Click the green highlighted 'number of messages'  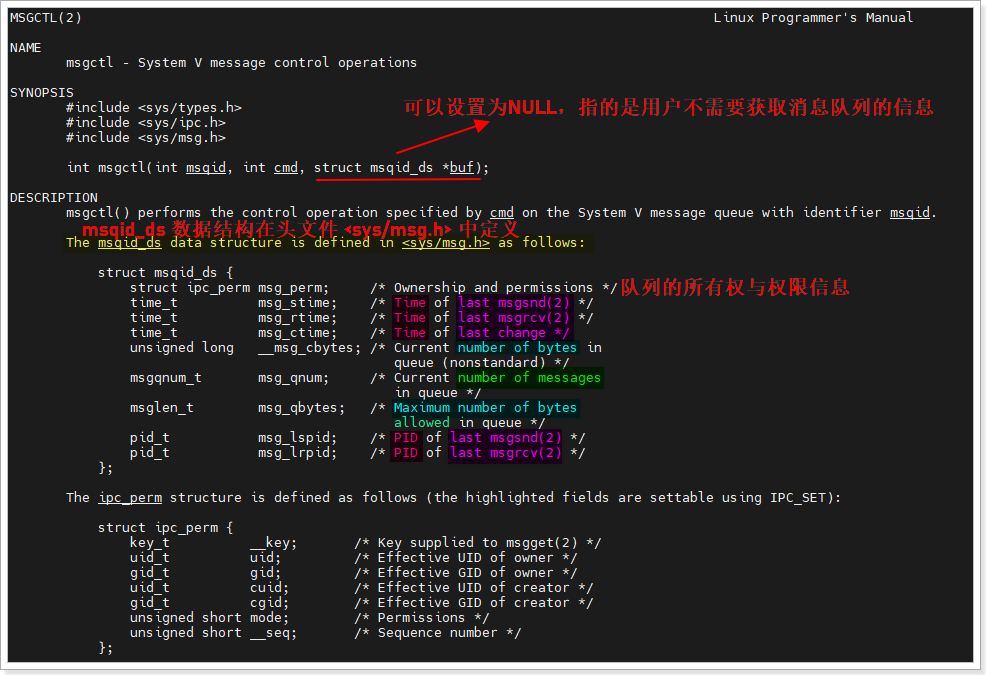pos(529,378)
